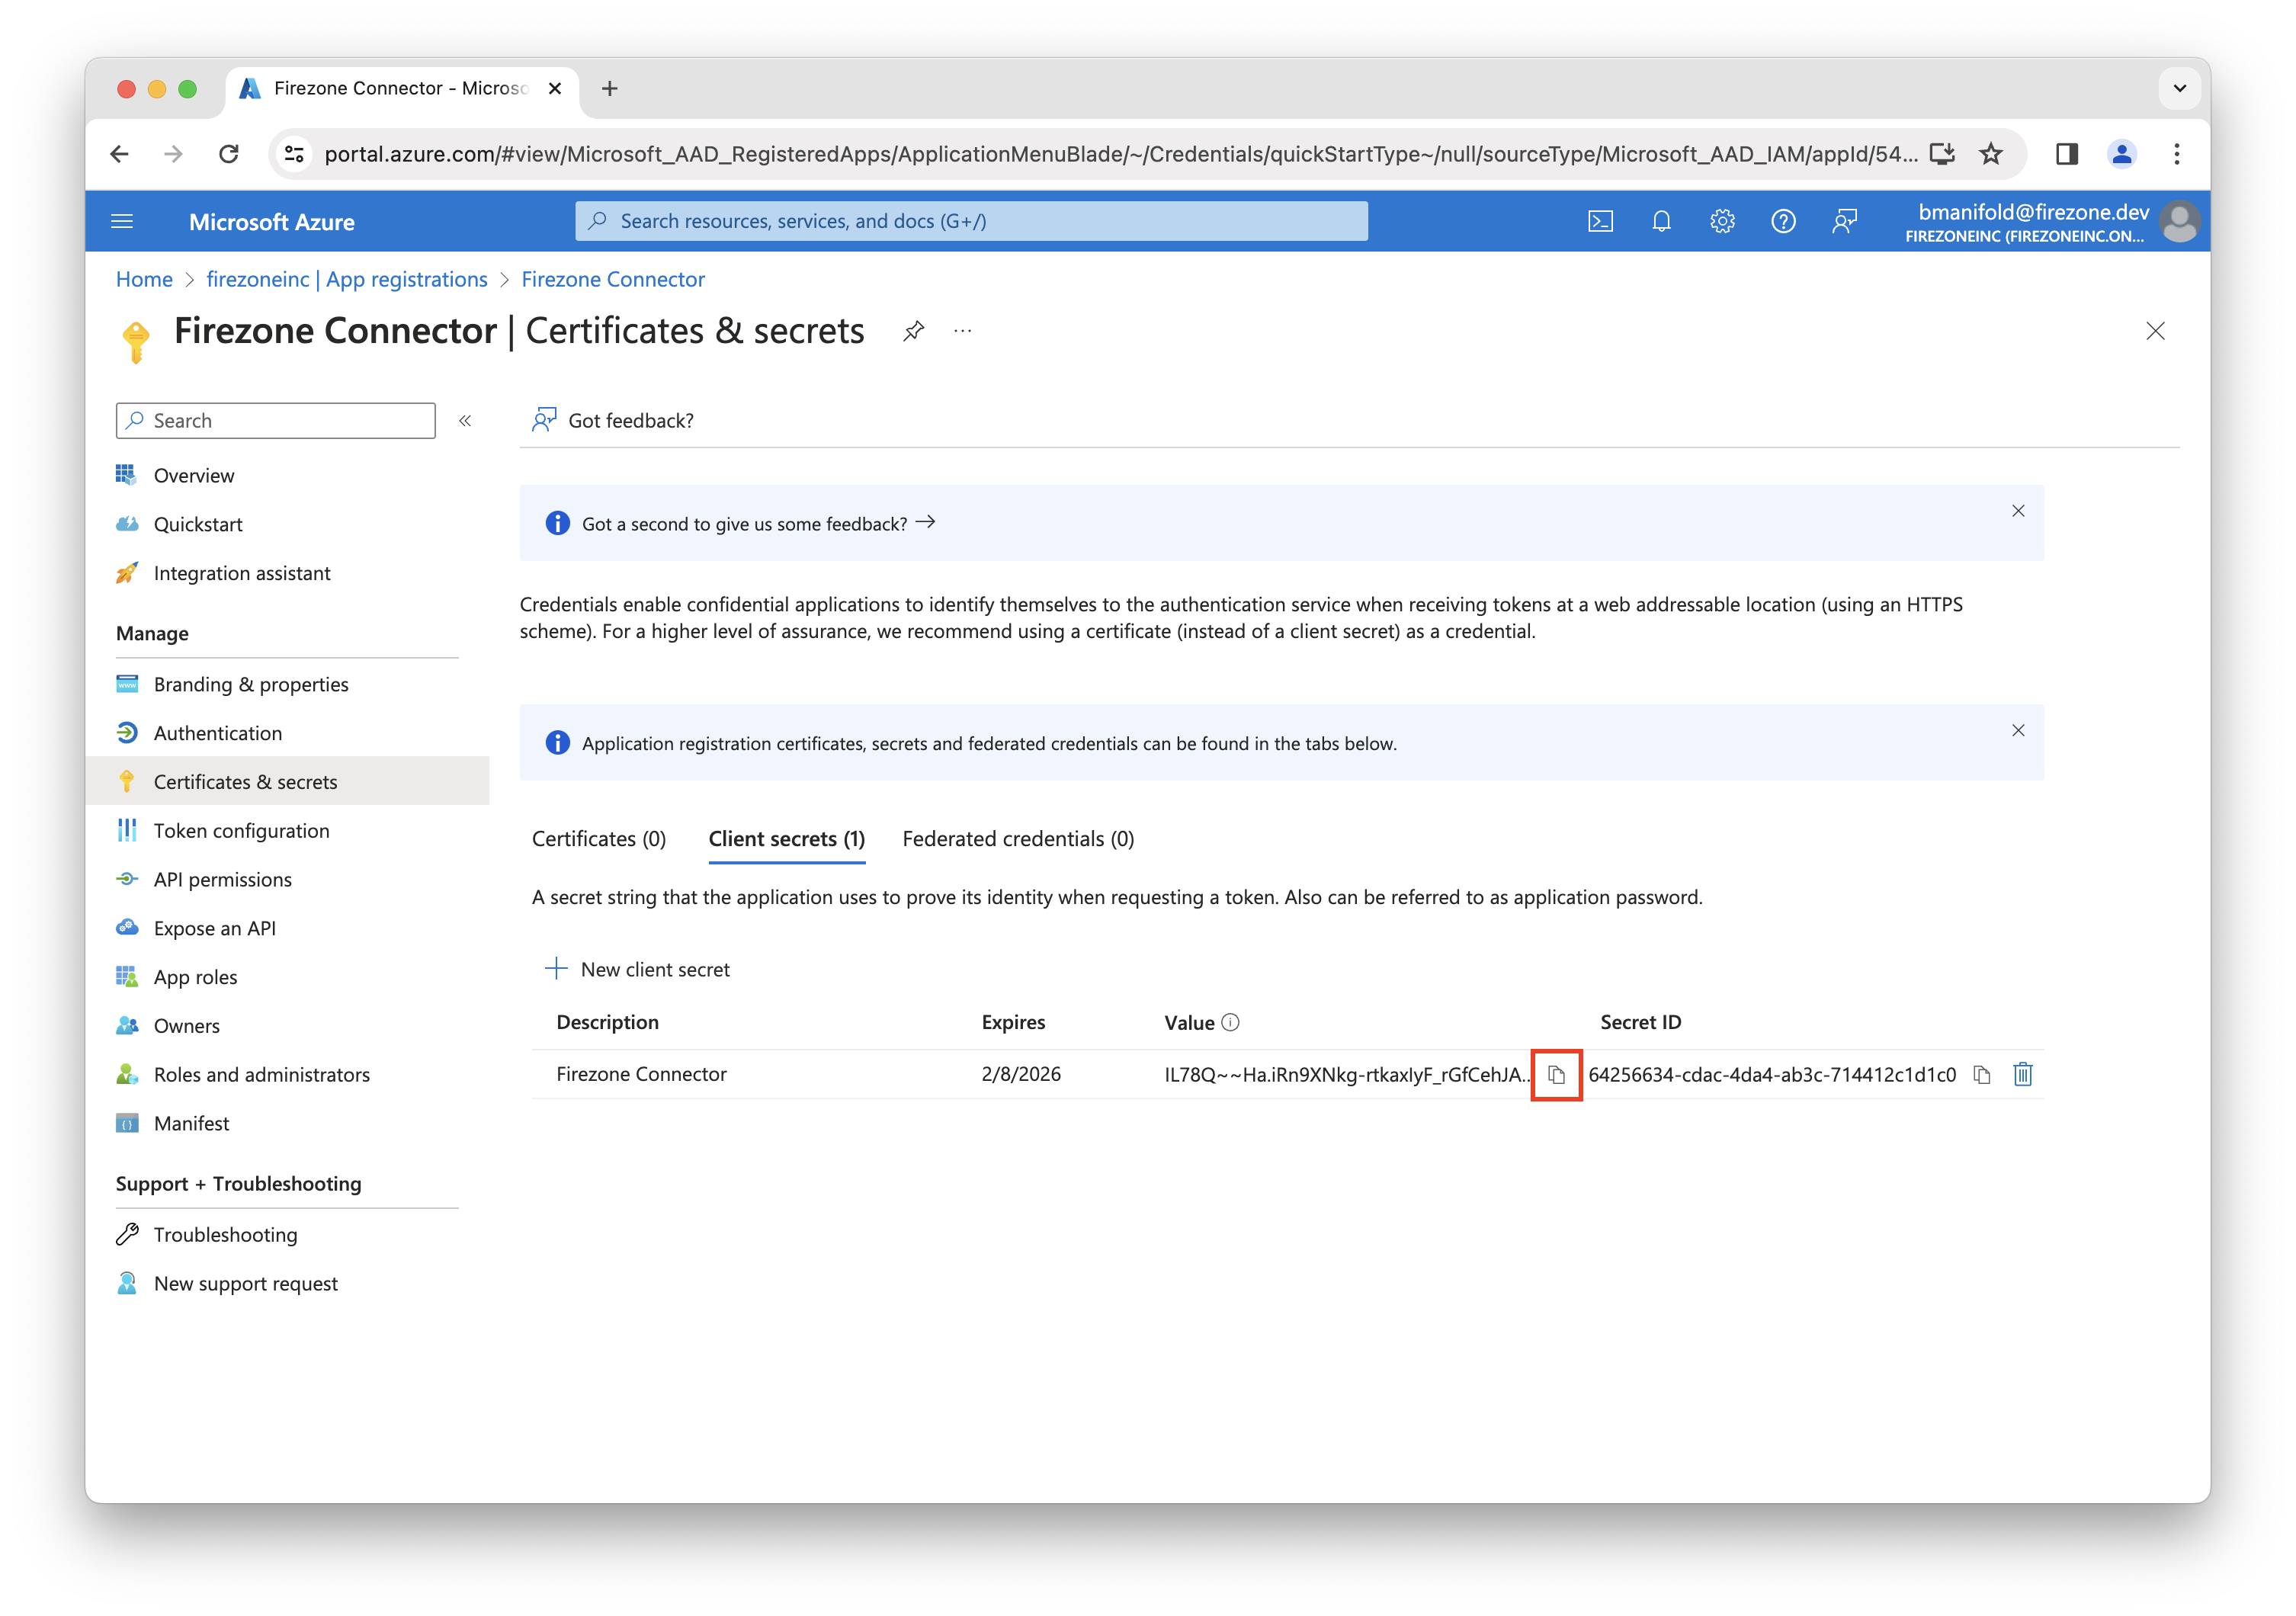Expand the Chrome tab search dropdown
This screenshot has height=1616, width=2296.
point(2179,88)
